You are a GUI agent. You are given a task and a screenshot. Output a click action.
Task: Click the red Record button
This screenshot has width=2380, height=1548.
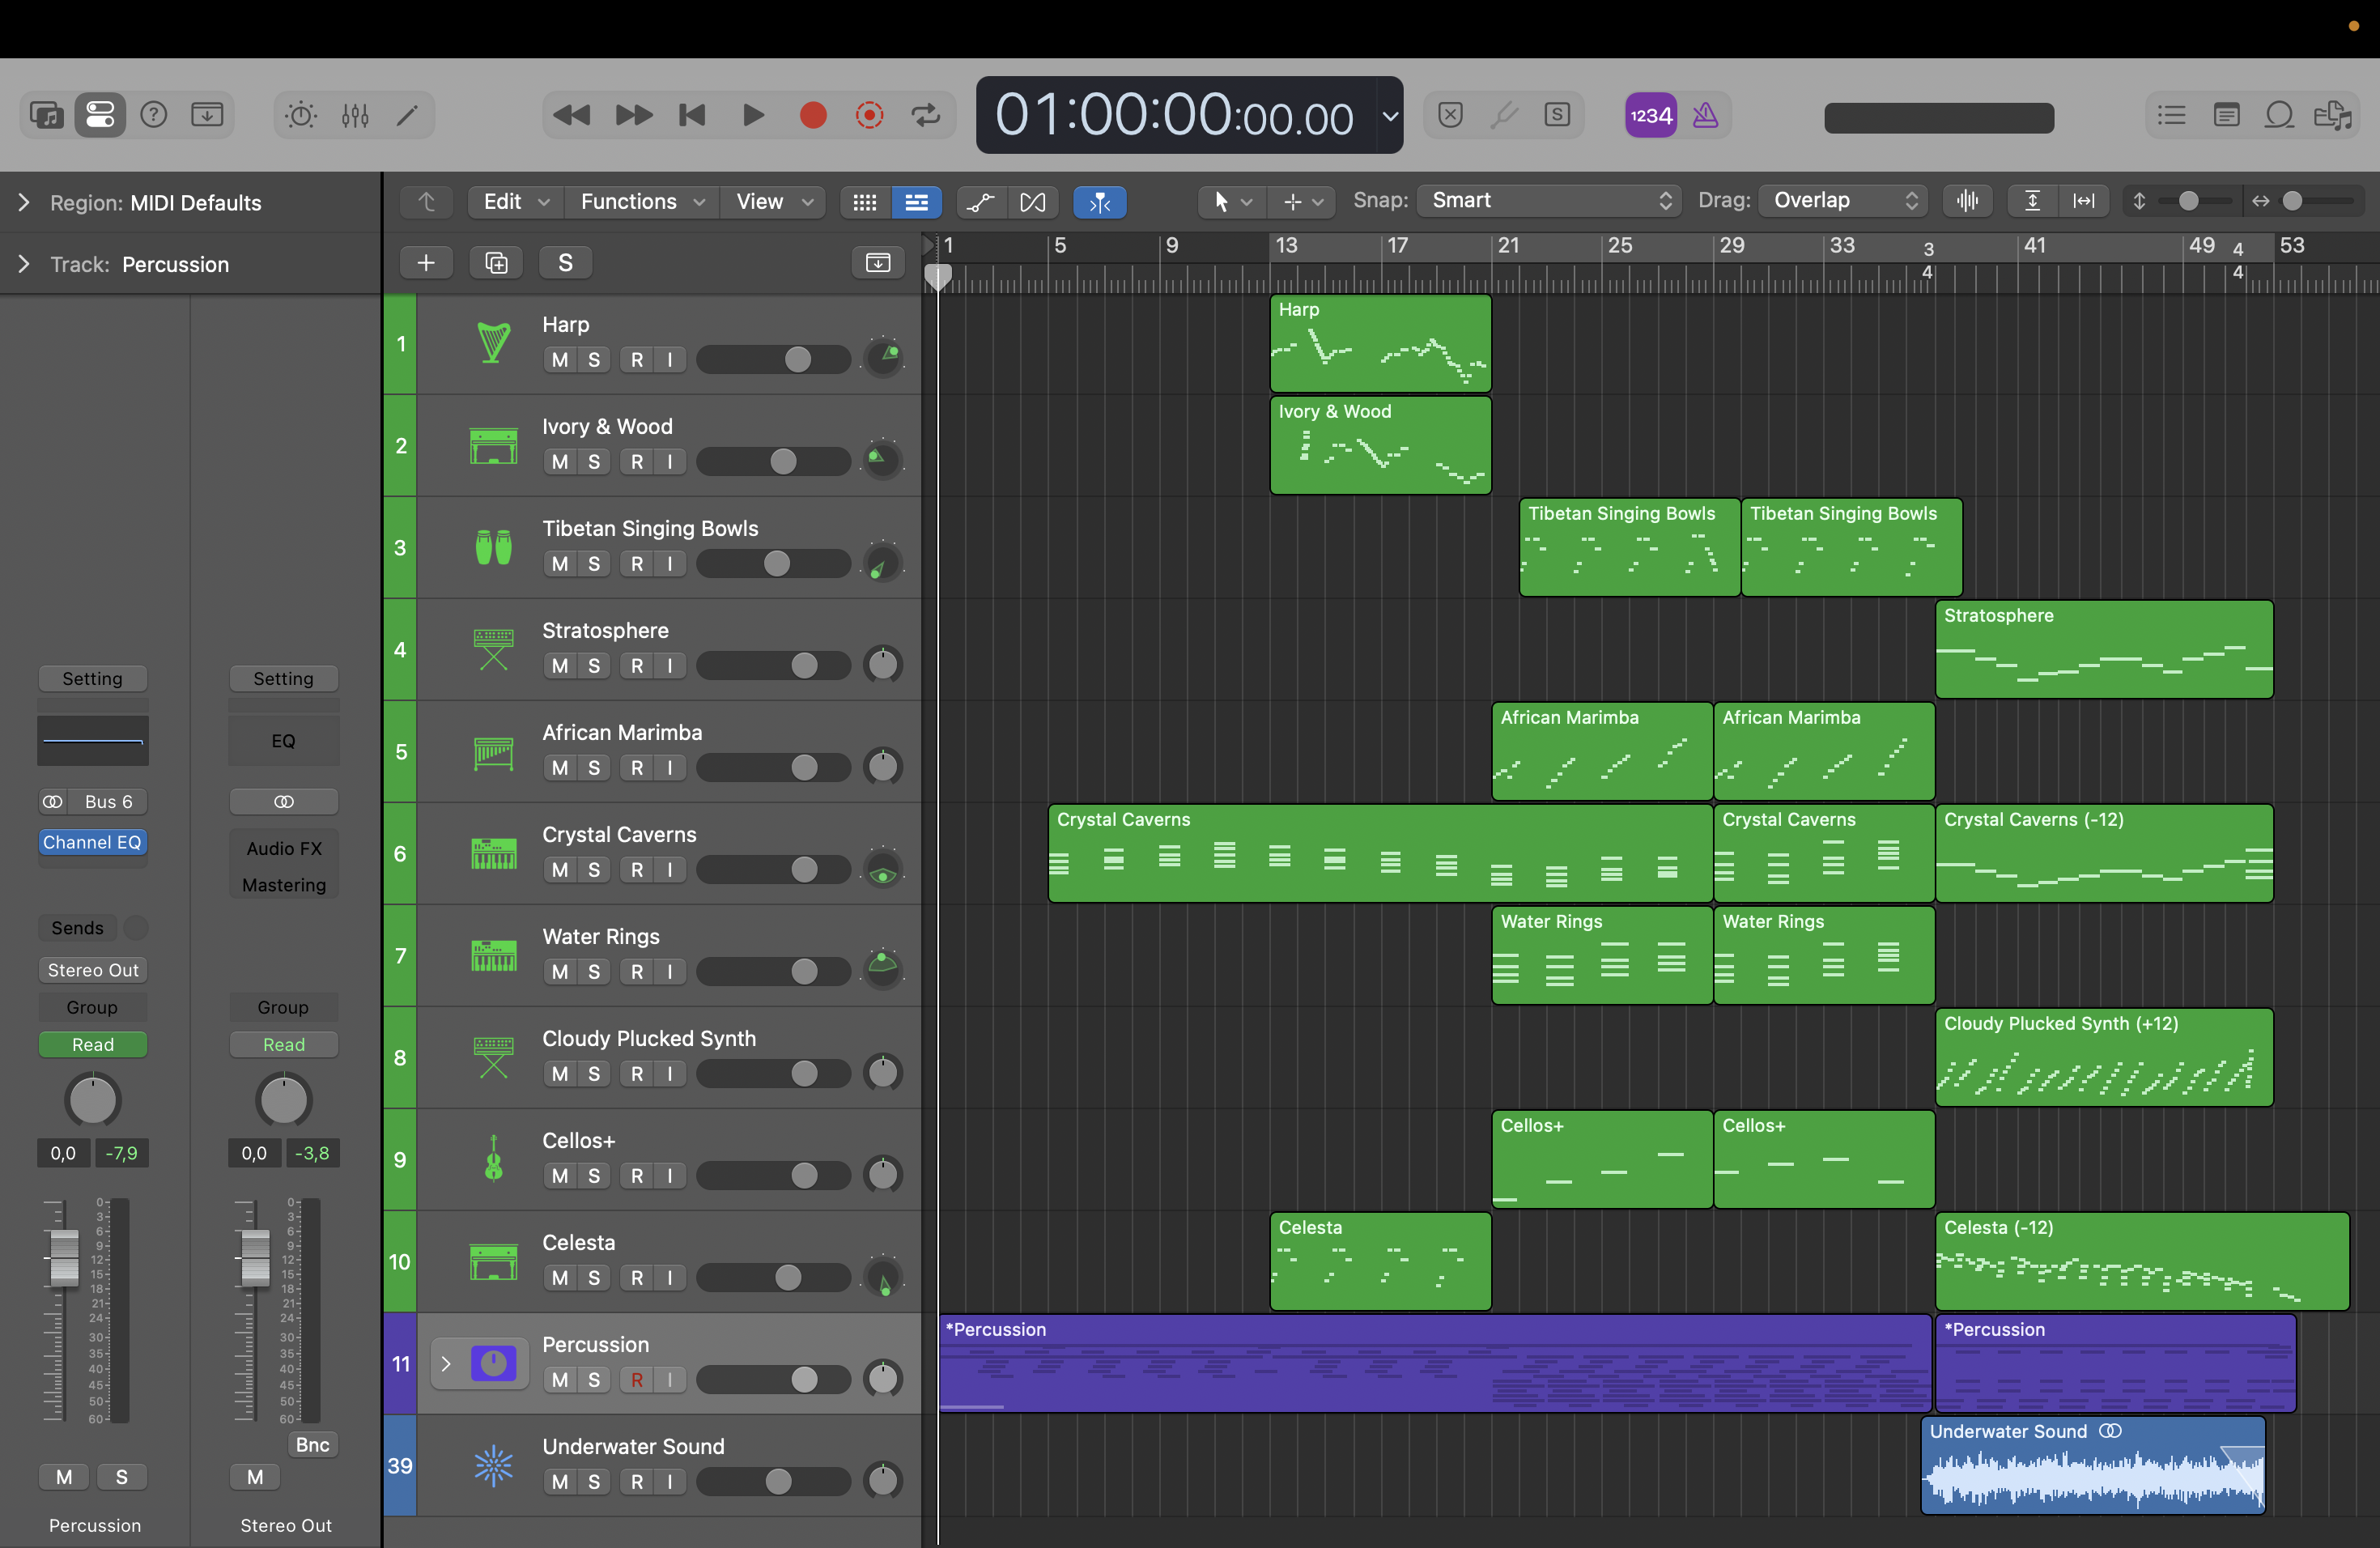[x=813, y=115]
